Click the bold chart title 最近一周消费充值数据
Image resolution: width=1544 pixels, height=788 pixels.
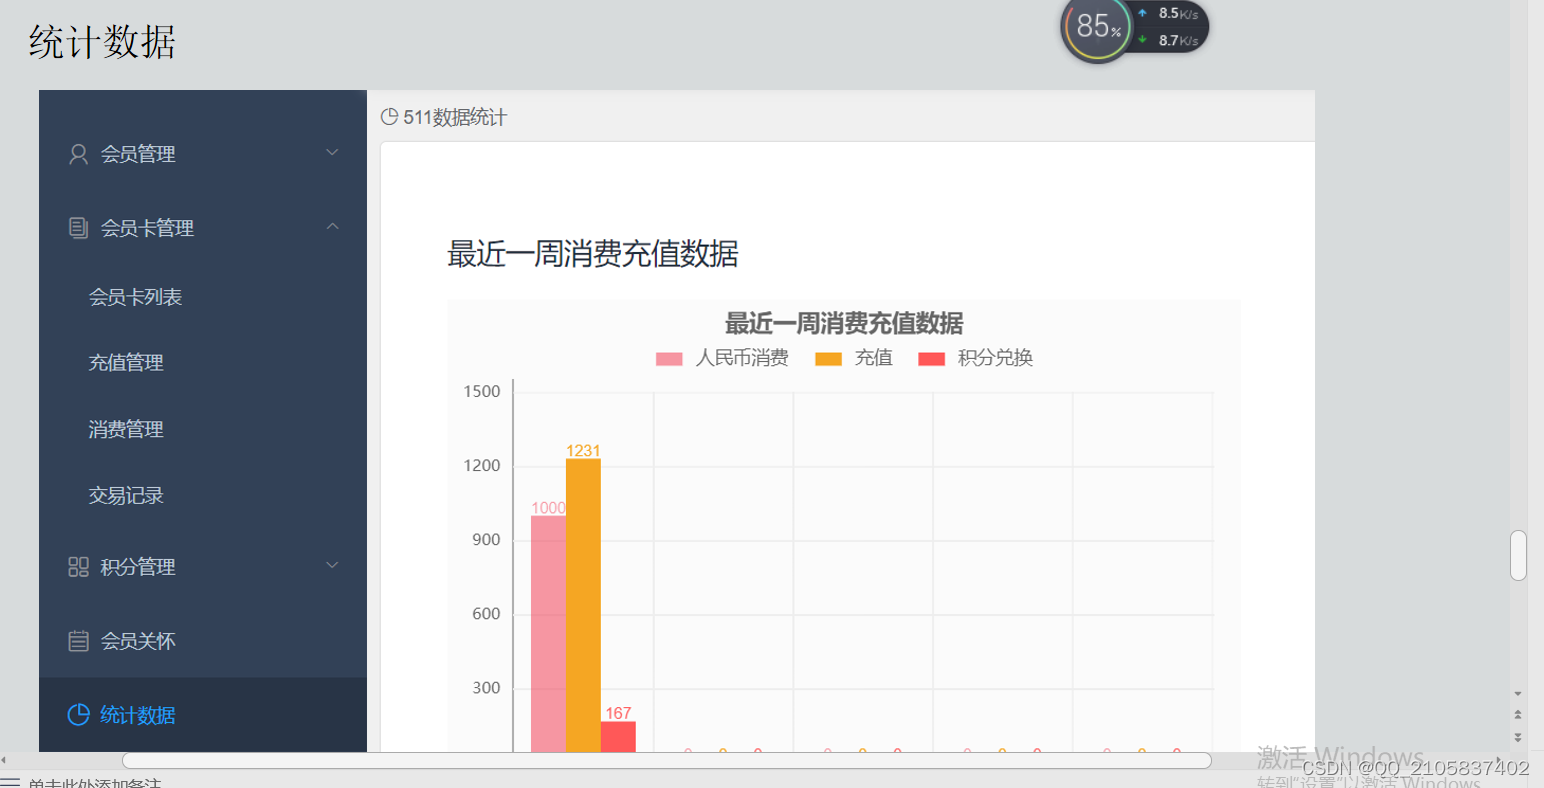[x=844, y=324]
